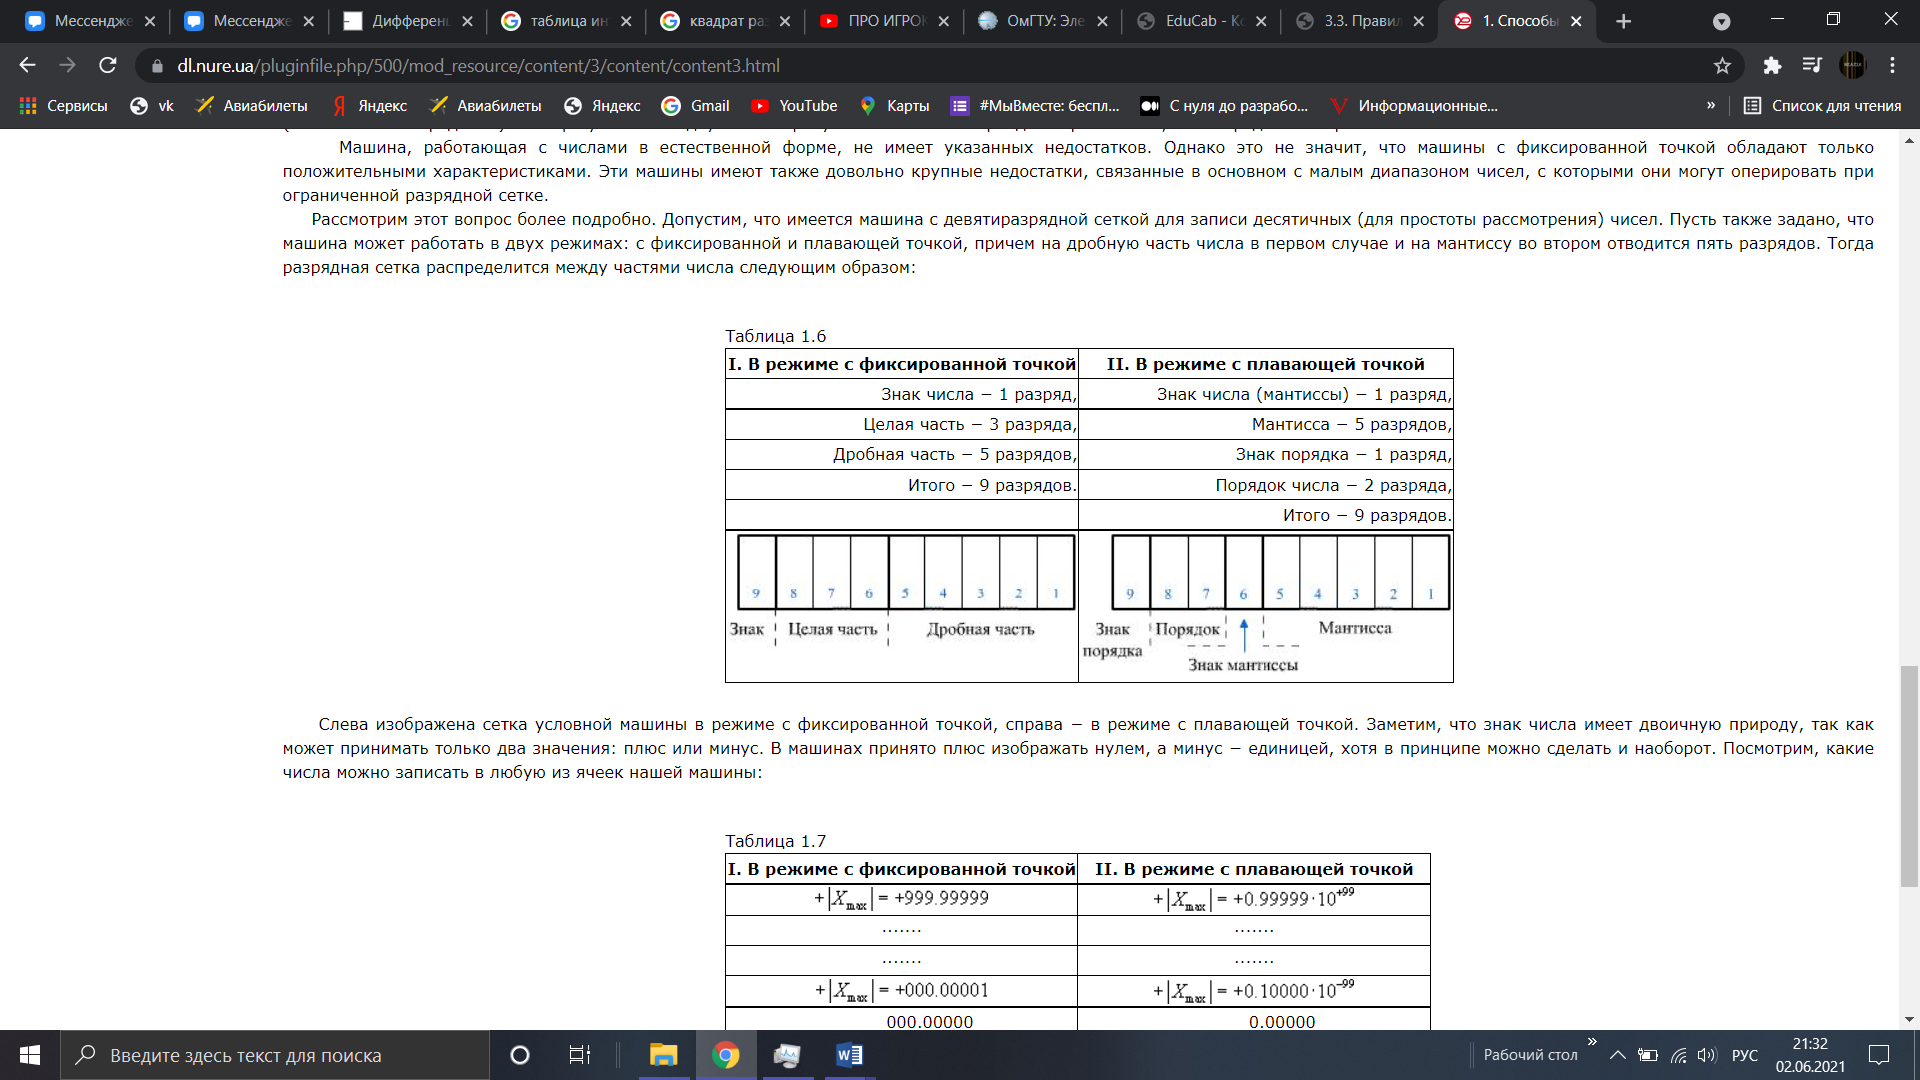
Task: Open the Chrome profile avatar
Action: click(x=1853, y=65)
